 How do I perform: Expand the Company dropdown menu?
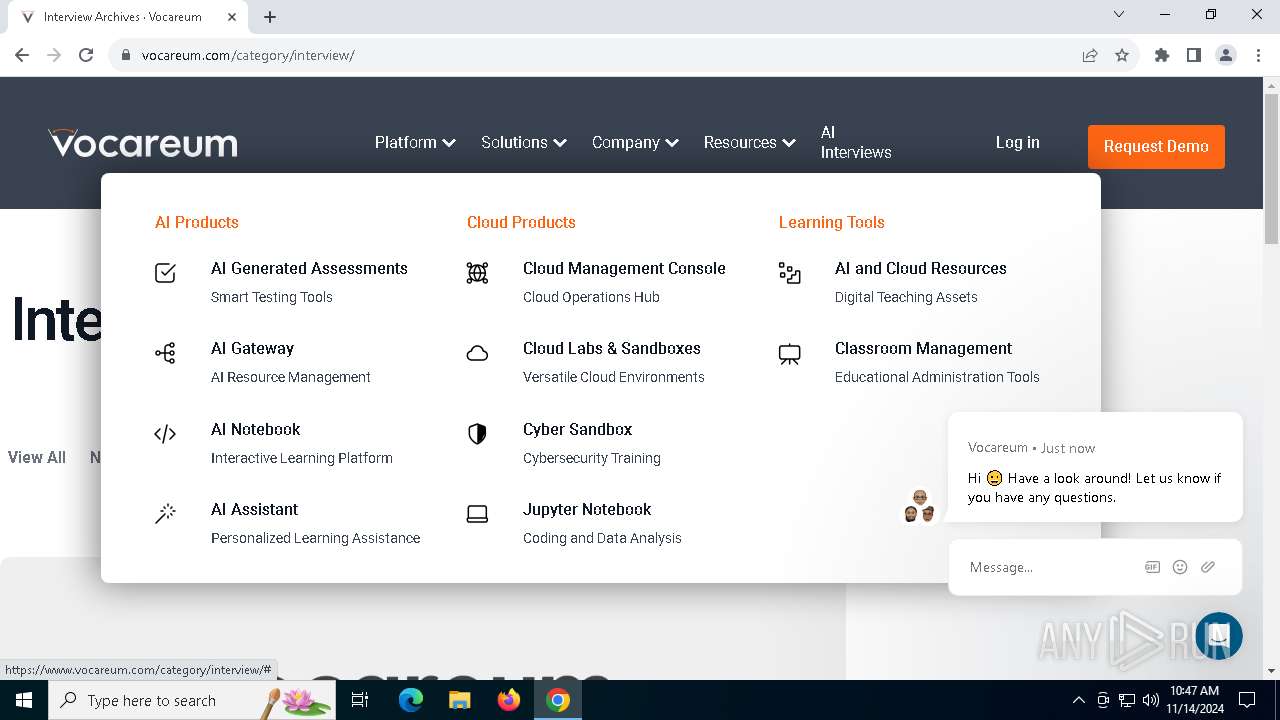pos(635,142)
